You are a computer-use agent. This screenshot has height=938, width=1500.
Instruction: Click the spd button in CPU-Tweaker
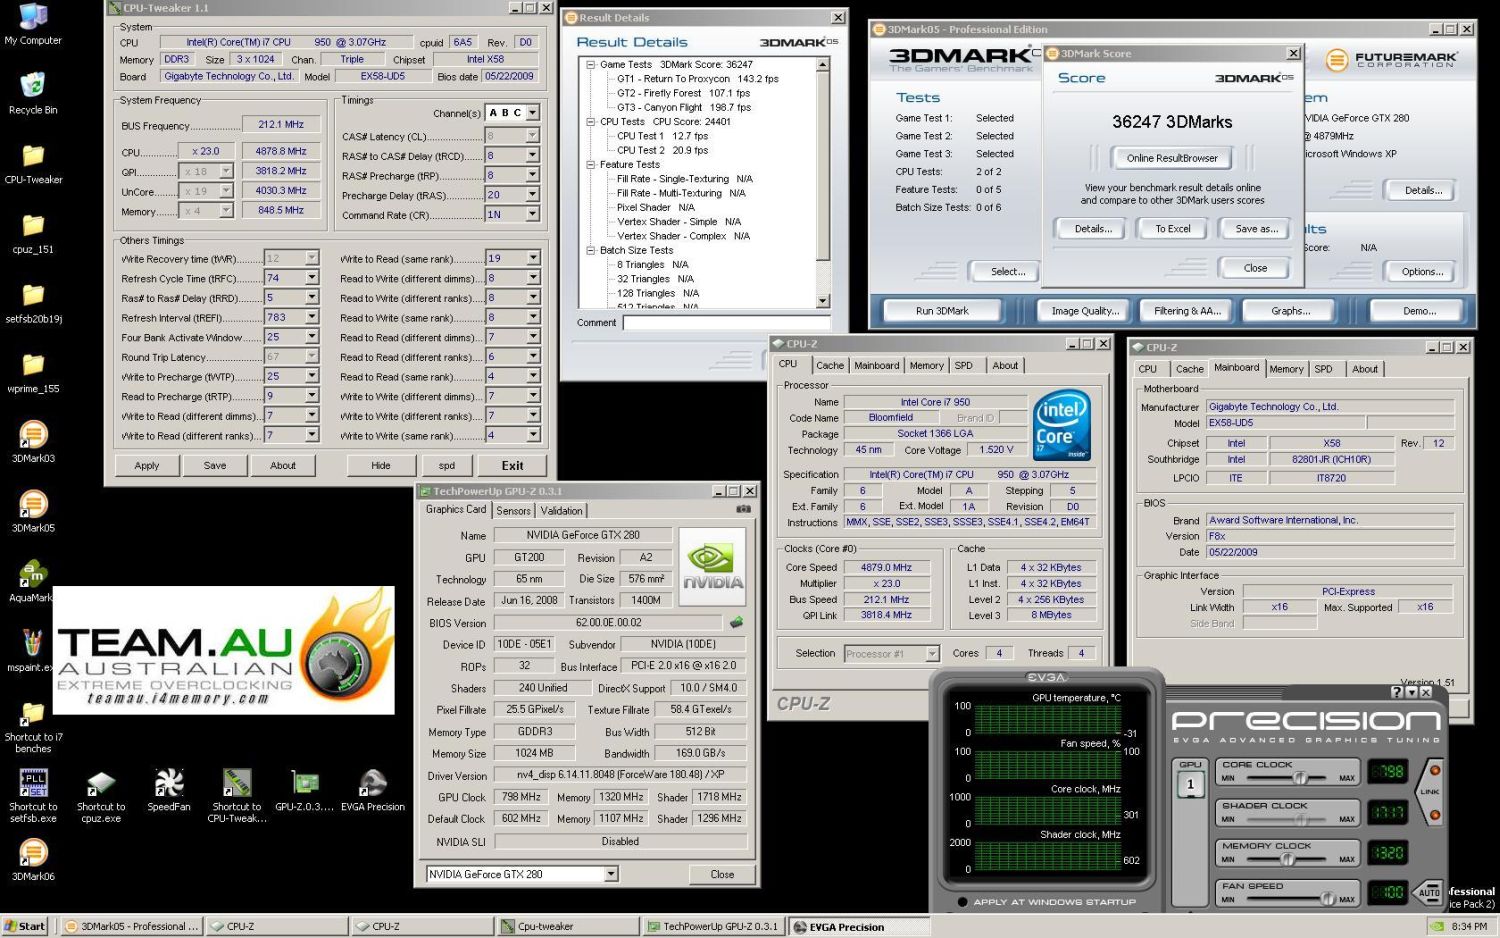point(447,466)
